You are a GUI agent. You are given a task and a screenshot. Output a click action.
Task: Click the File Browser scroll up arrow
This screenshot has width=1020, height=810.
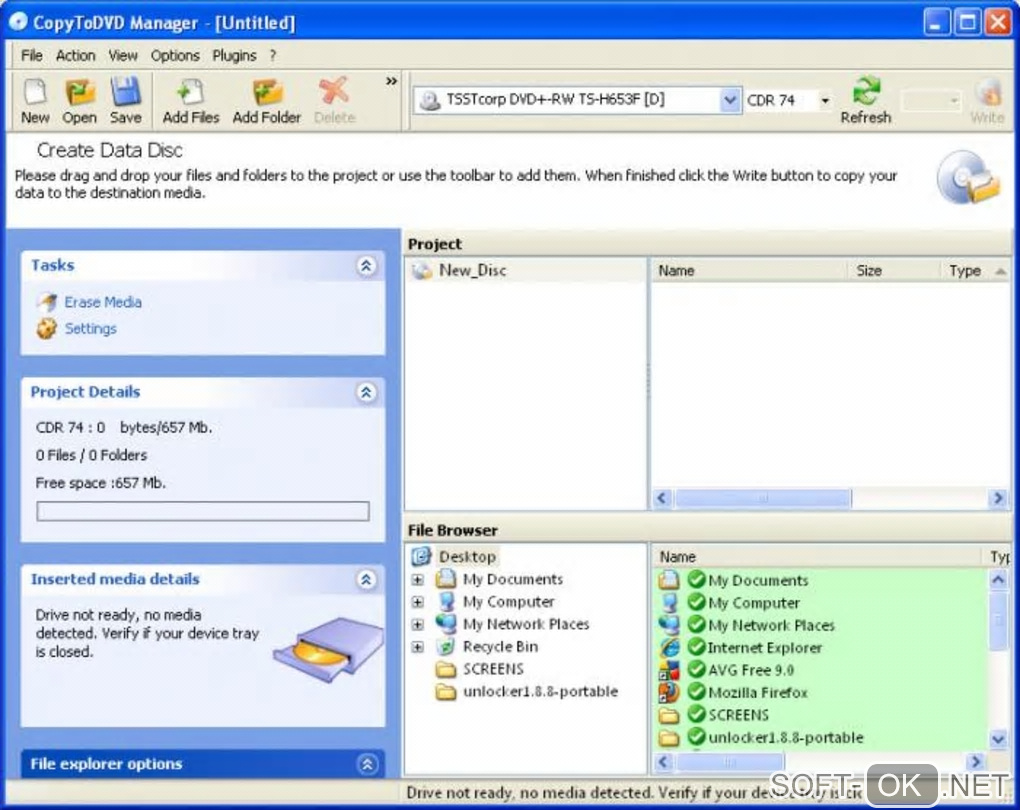[999, 579]
